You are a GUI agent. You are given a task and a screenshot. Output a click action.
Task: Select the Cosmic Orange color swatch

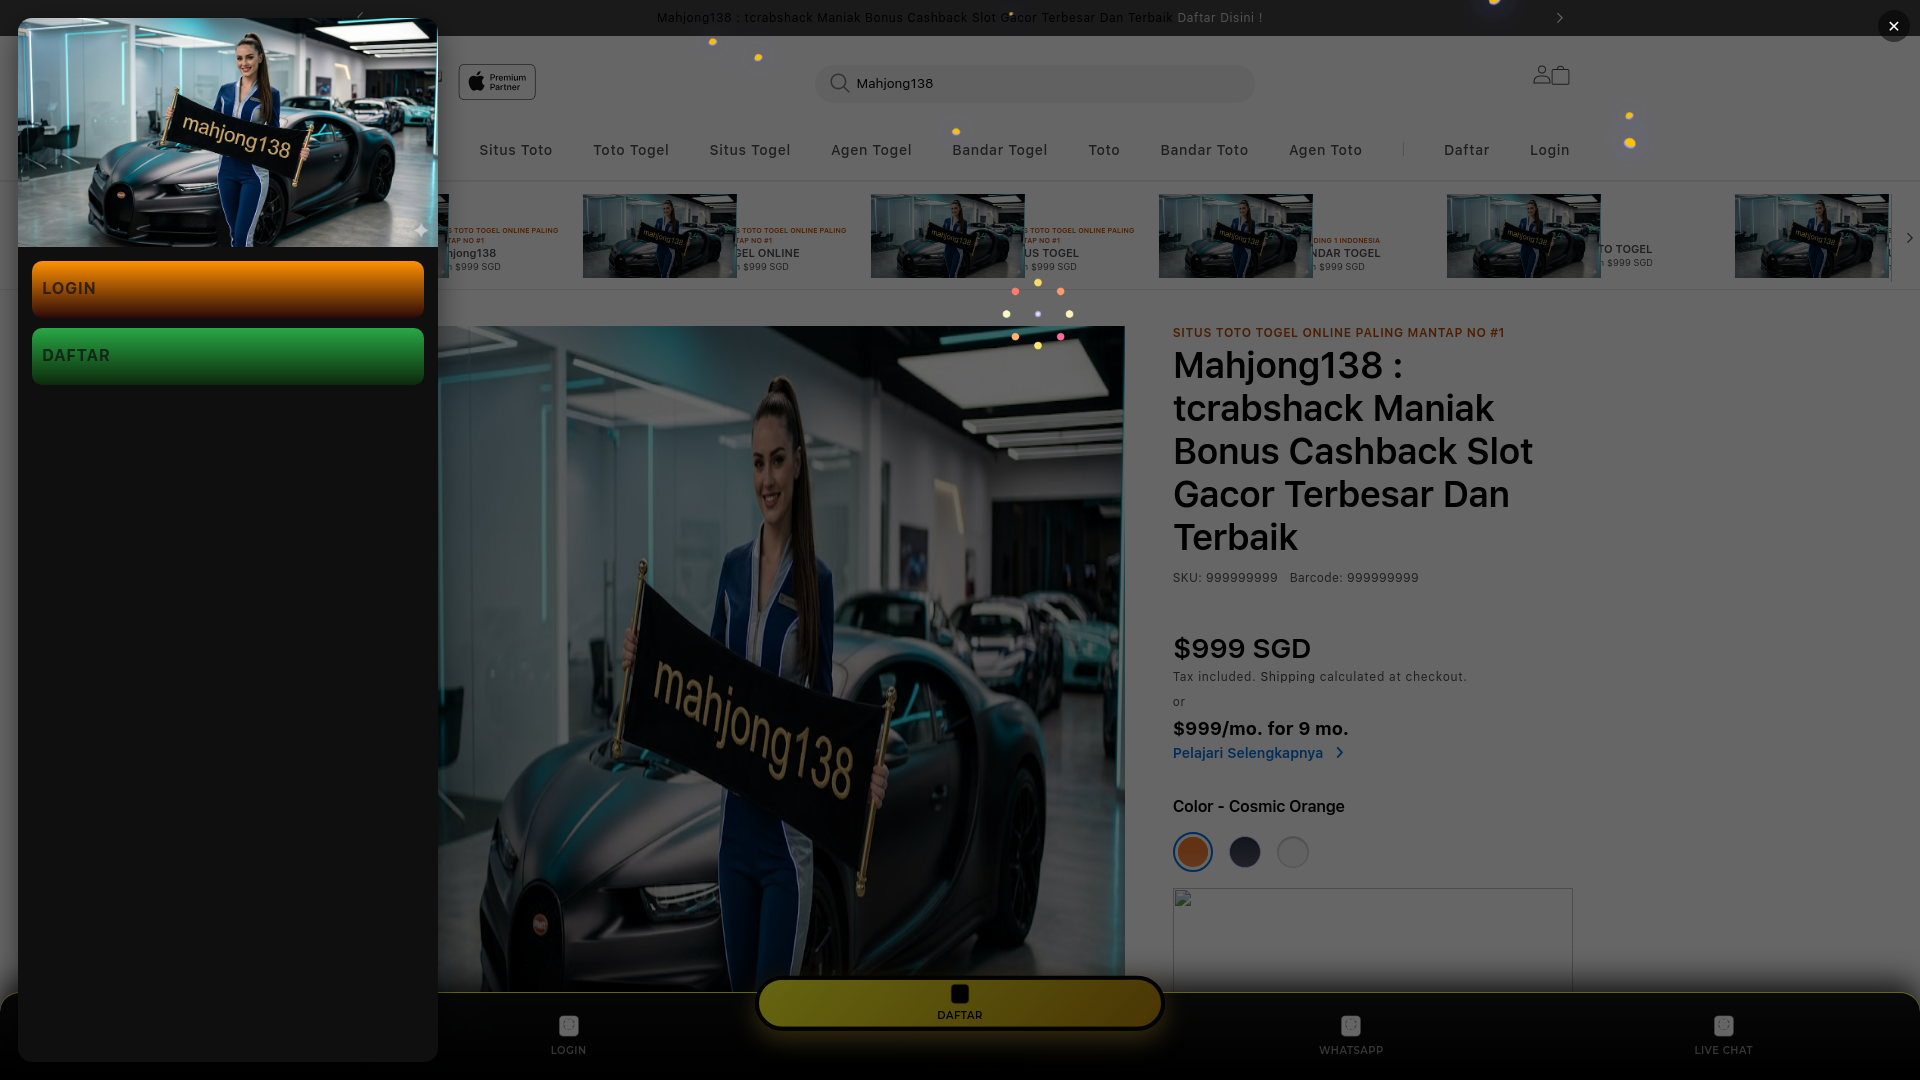click(1193, 852)
